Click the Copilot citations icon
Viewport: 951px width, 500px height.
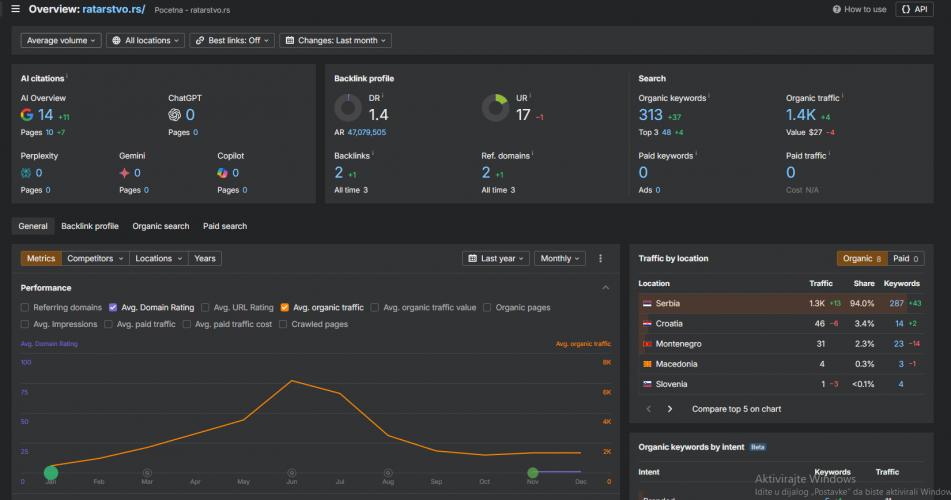[x=223, y=173]
